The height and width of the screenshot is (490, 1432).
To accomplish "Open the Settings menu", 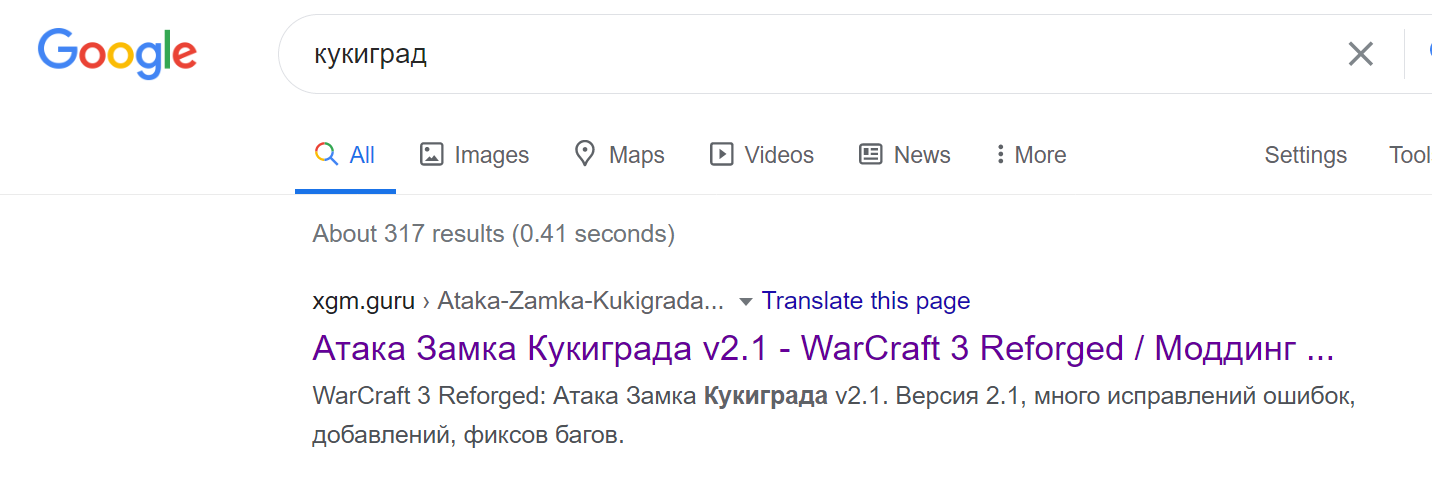I will 1305,155.
